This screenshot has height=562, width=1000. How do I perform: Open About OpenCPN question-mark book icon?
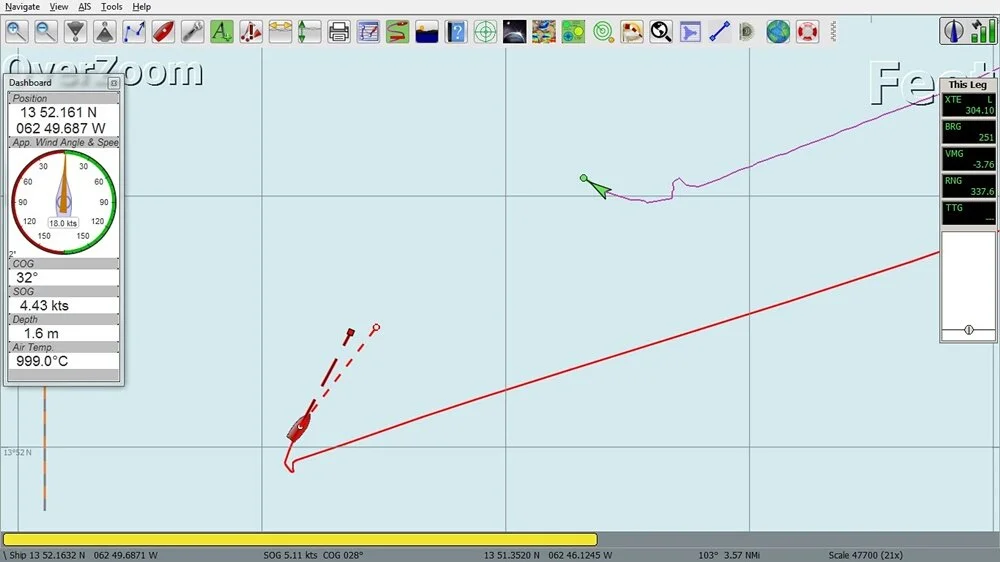click(x=456, y=31)
